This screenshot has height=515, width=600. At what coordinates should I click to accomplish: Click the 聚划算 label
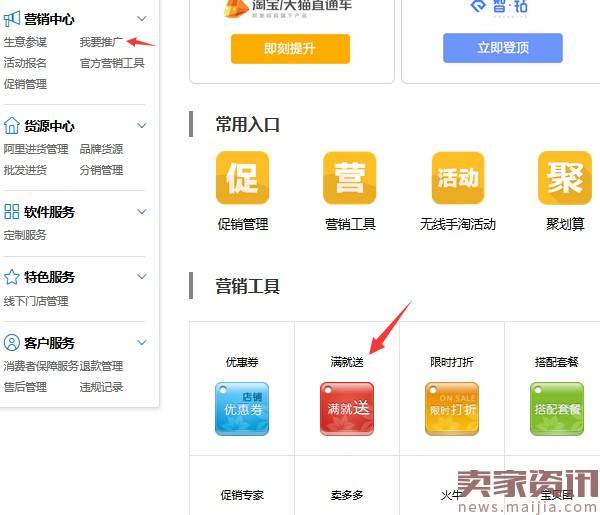[565, 224]
